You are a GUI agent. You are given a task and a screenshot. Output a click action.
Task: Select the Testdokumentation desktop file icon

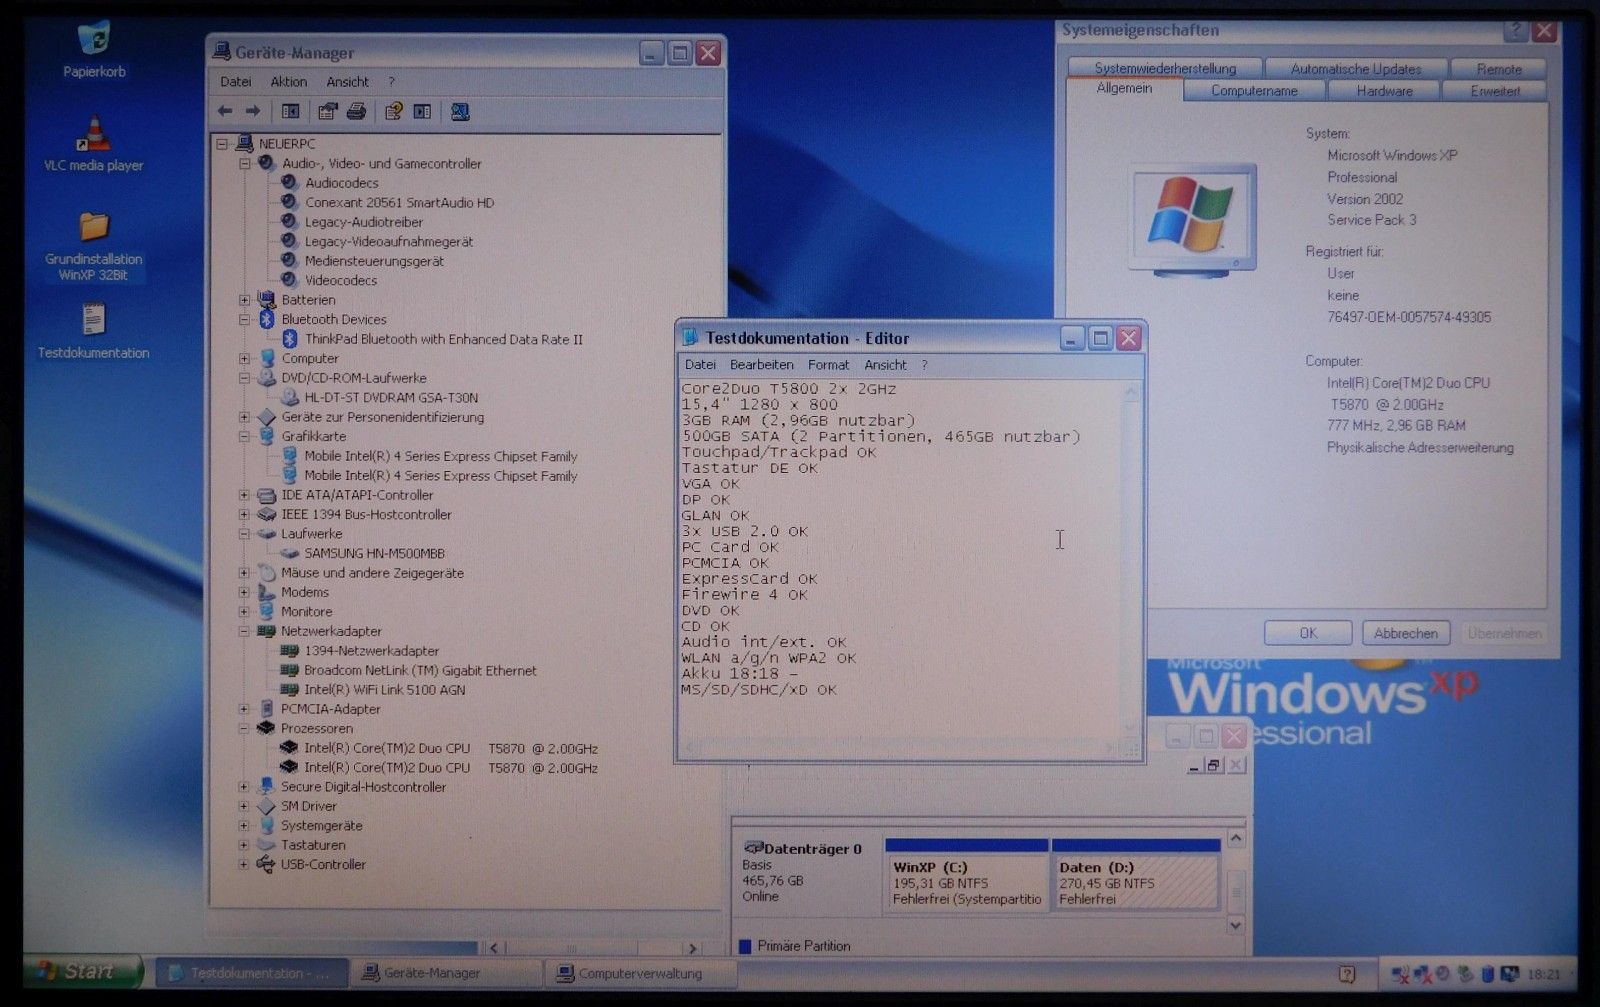point(94,332)
